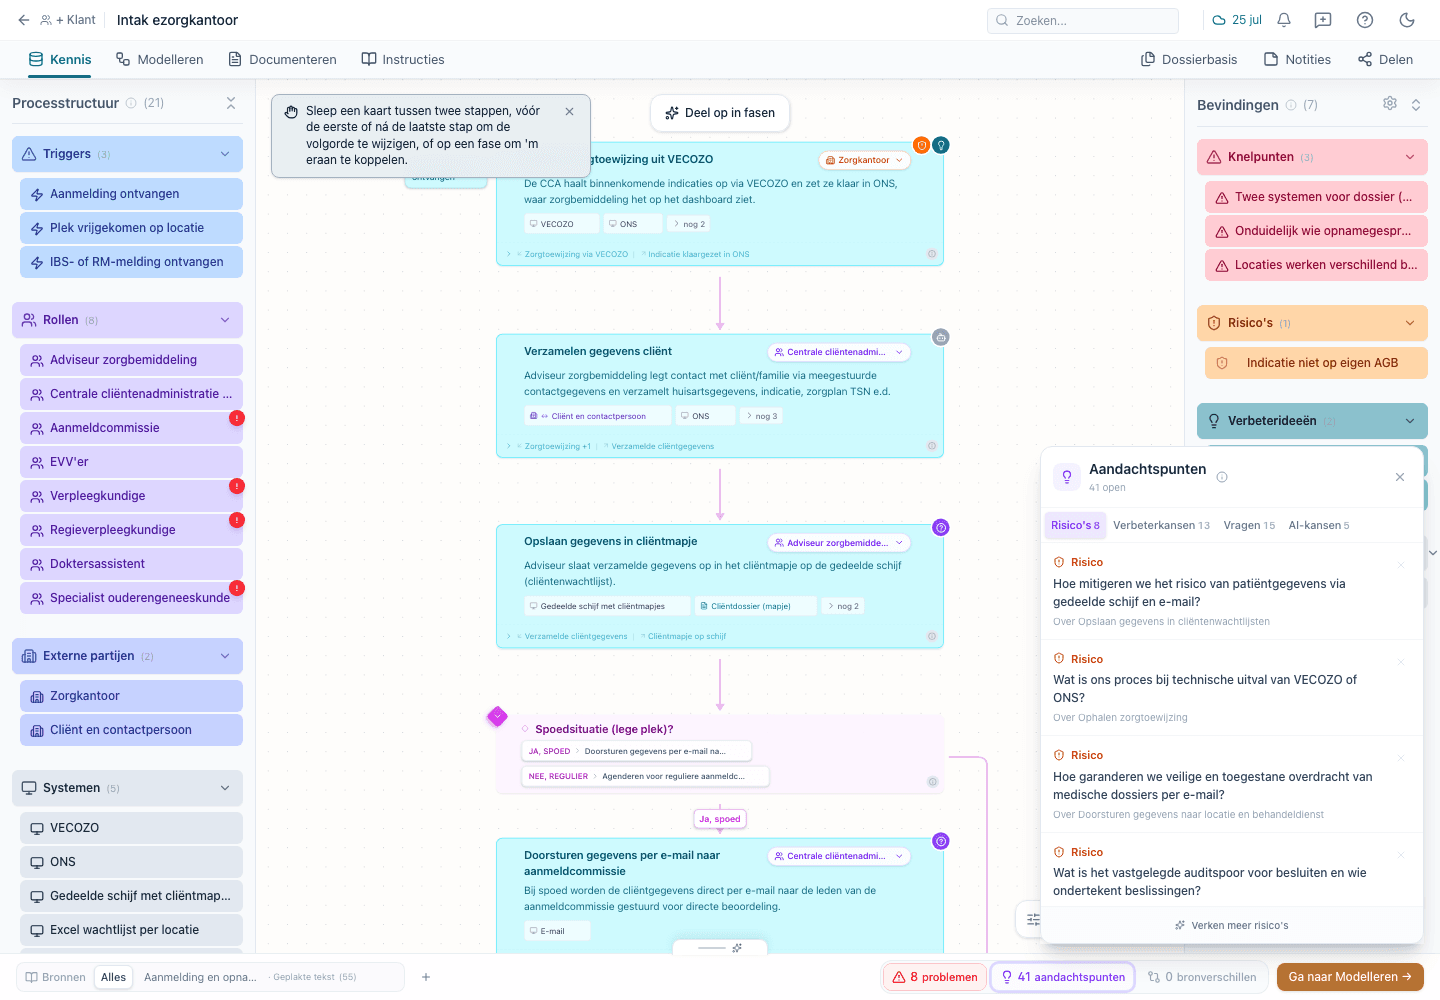Click the purple lightbulb on Opslaan gegevens card
The image size is (1440, 1000).
[941, 527]
